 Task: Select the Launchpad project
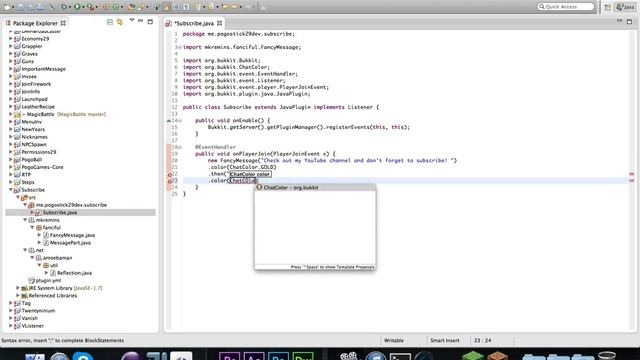34,99
